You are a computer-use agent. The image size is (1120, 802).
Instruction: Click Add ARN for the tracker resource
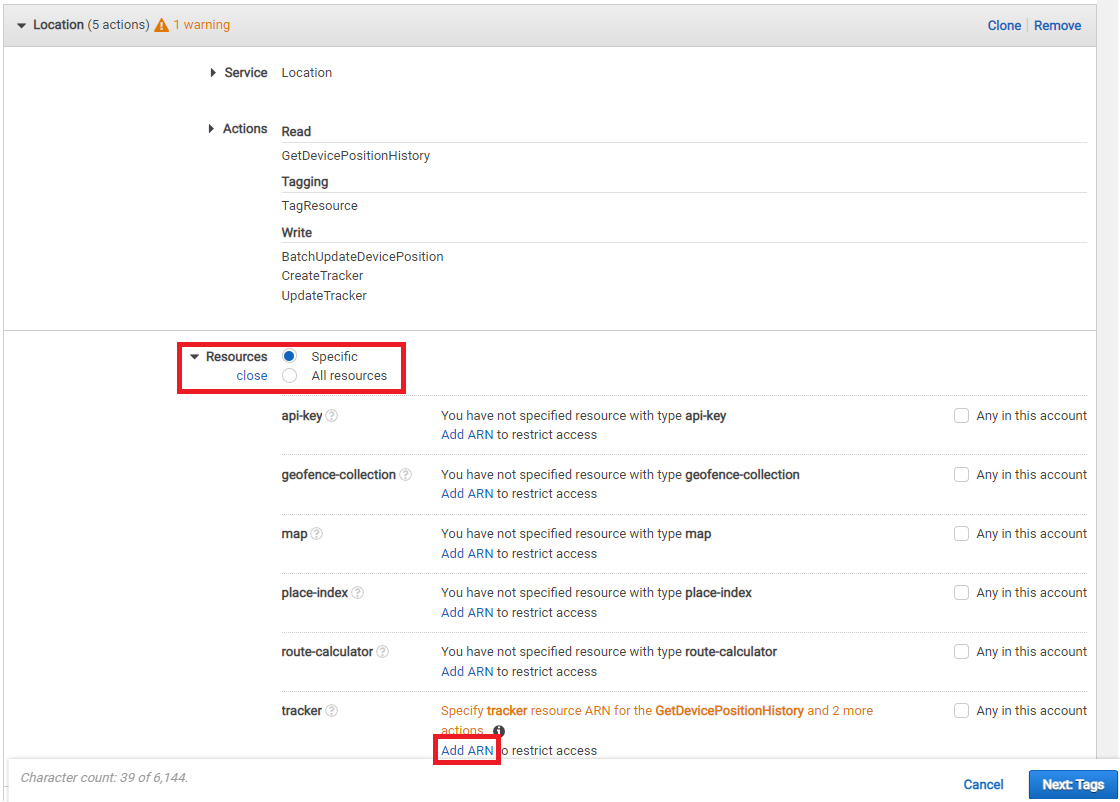465,750
